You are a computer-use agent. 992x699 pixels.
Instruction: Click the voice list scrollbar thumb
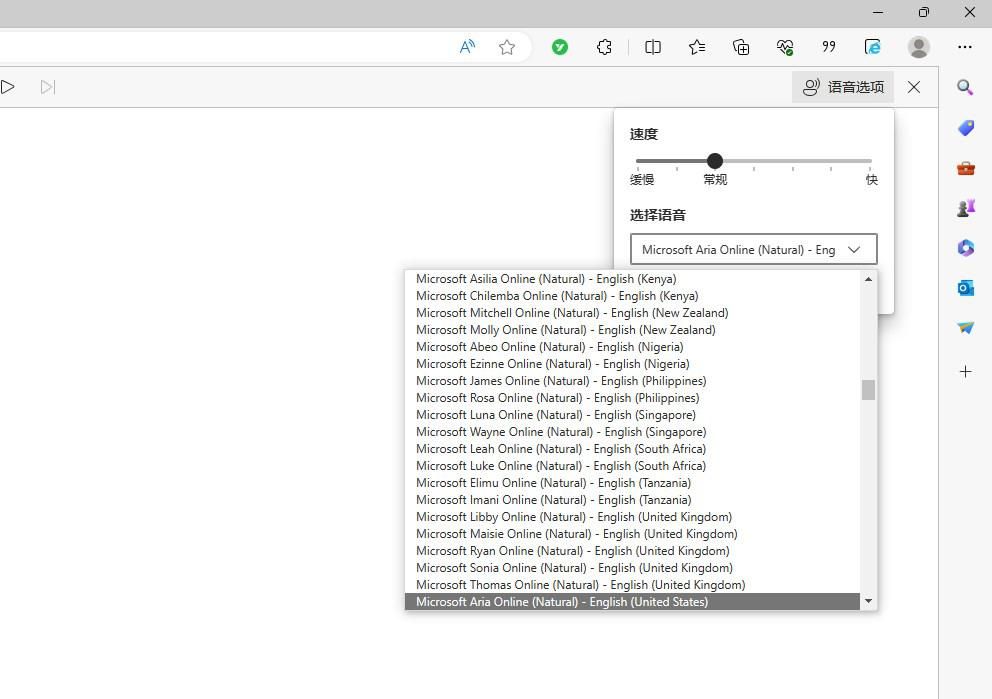pyautogui.click(x=869, y=390)
